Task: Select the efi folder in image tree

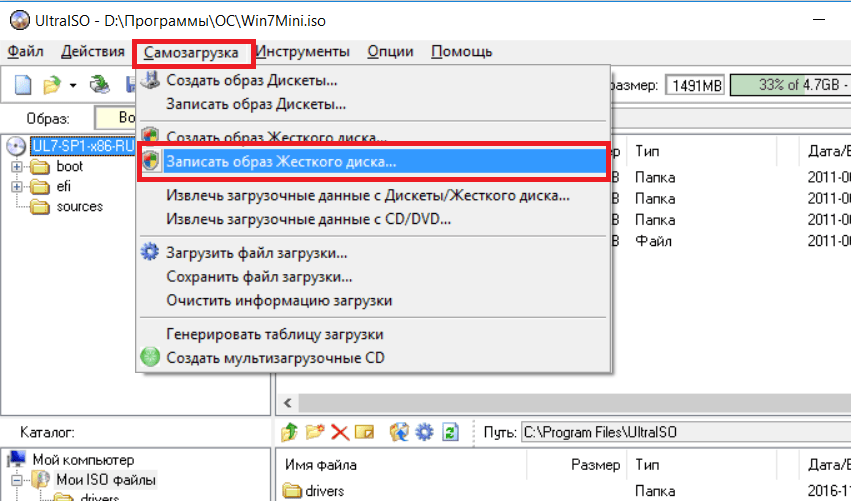Action: [63, 186]
